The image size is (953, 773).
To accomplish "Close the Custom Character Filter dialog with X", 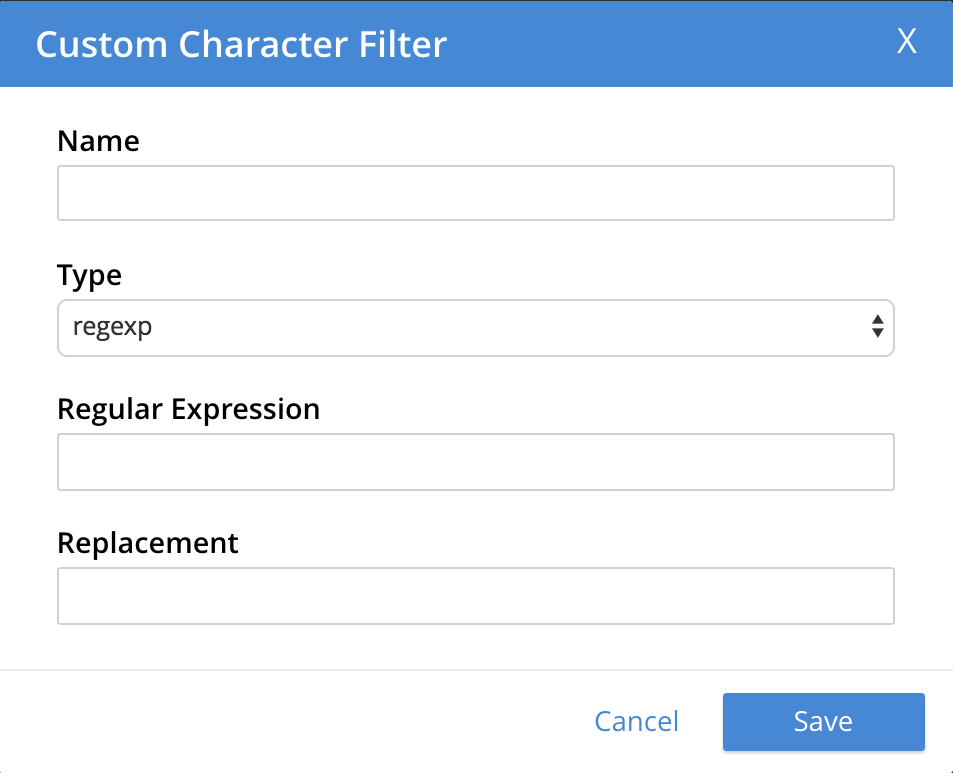I will [906, 42].
